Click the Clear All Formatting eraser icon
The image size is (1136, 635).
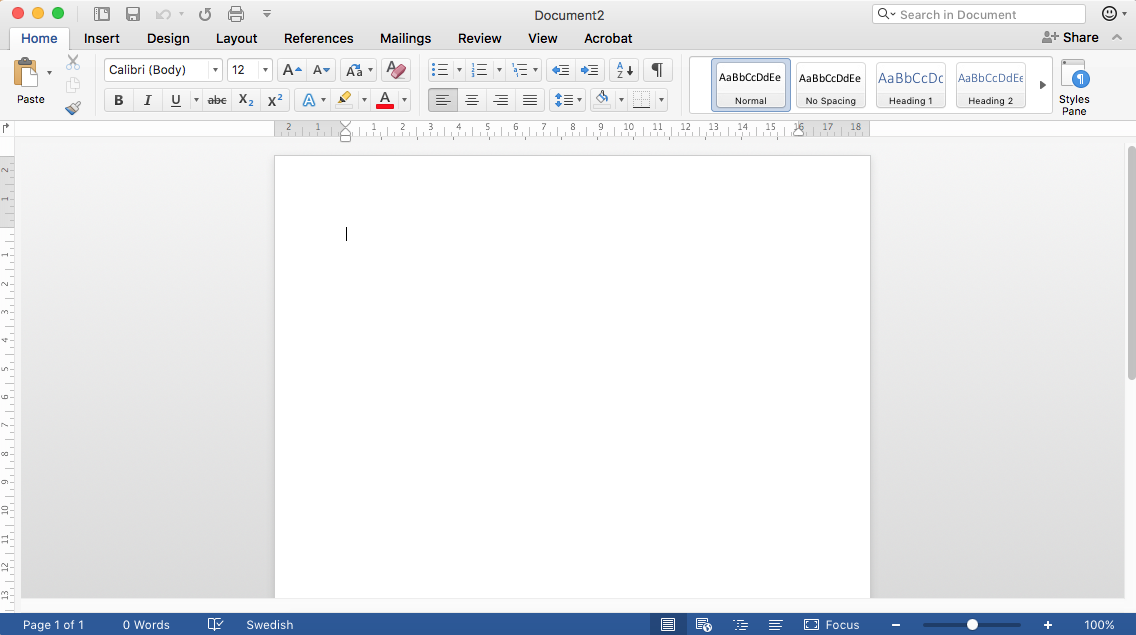[396, 70]
